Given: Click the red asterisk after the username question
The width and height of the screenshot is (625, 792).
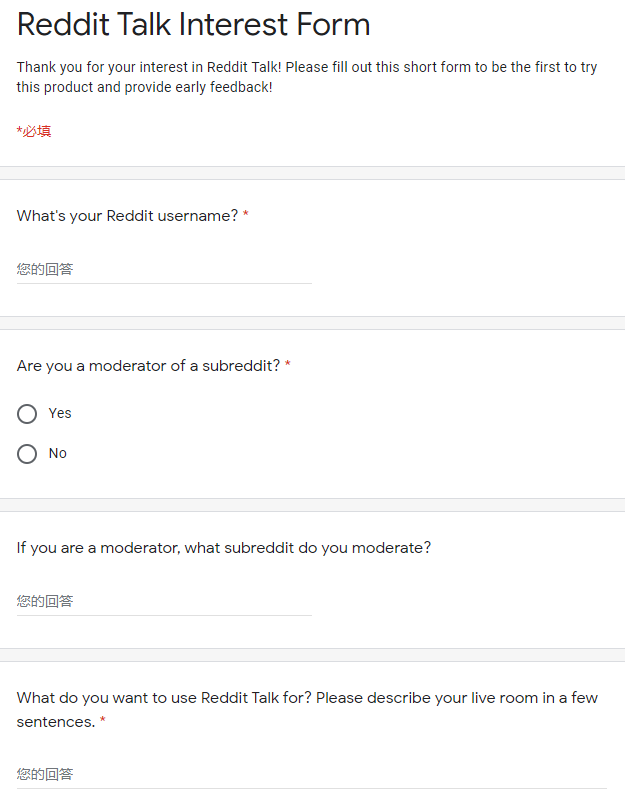Looking at the screenshot, I should pyautogui.click(x=246, y=216).
